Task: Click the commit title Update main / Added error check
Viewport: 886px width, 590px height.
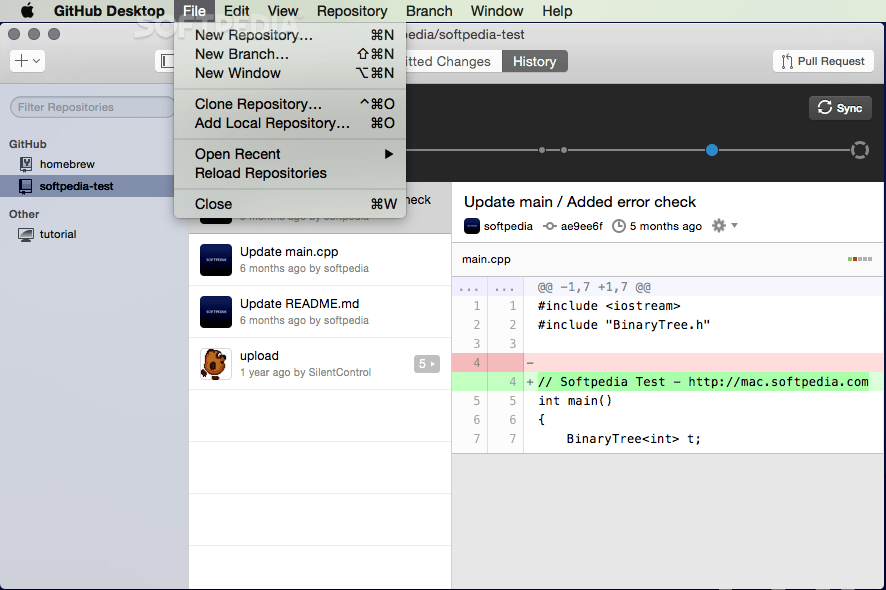Action: coord(580,202)
